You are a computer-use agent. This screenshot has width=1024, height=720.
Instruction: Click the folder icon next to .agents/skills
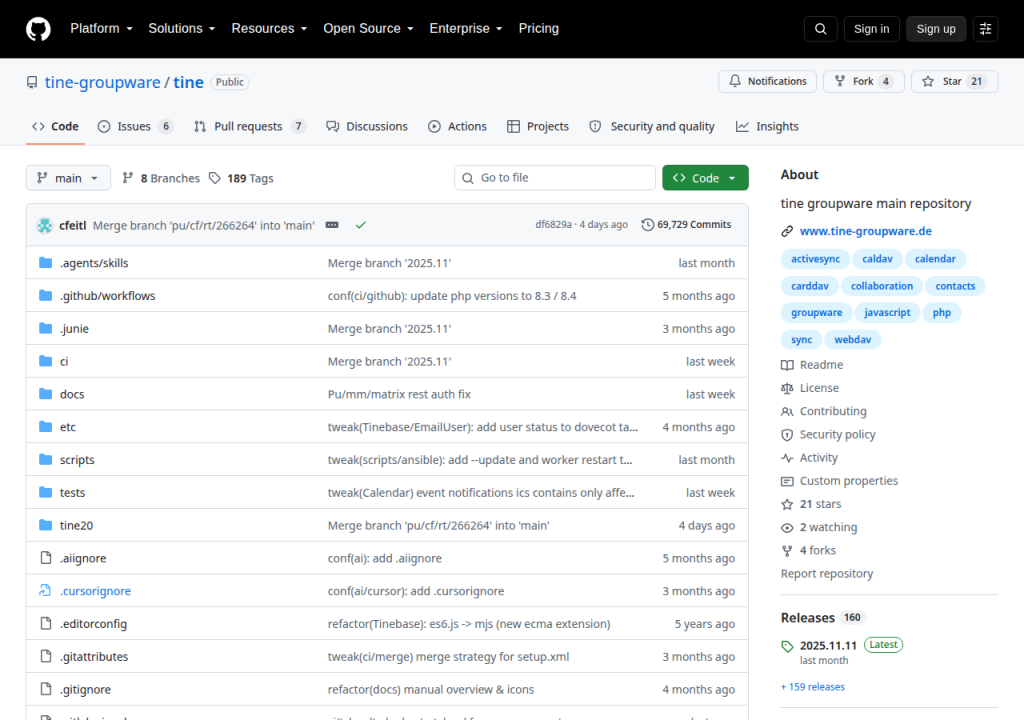coord(45,263)
